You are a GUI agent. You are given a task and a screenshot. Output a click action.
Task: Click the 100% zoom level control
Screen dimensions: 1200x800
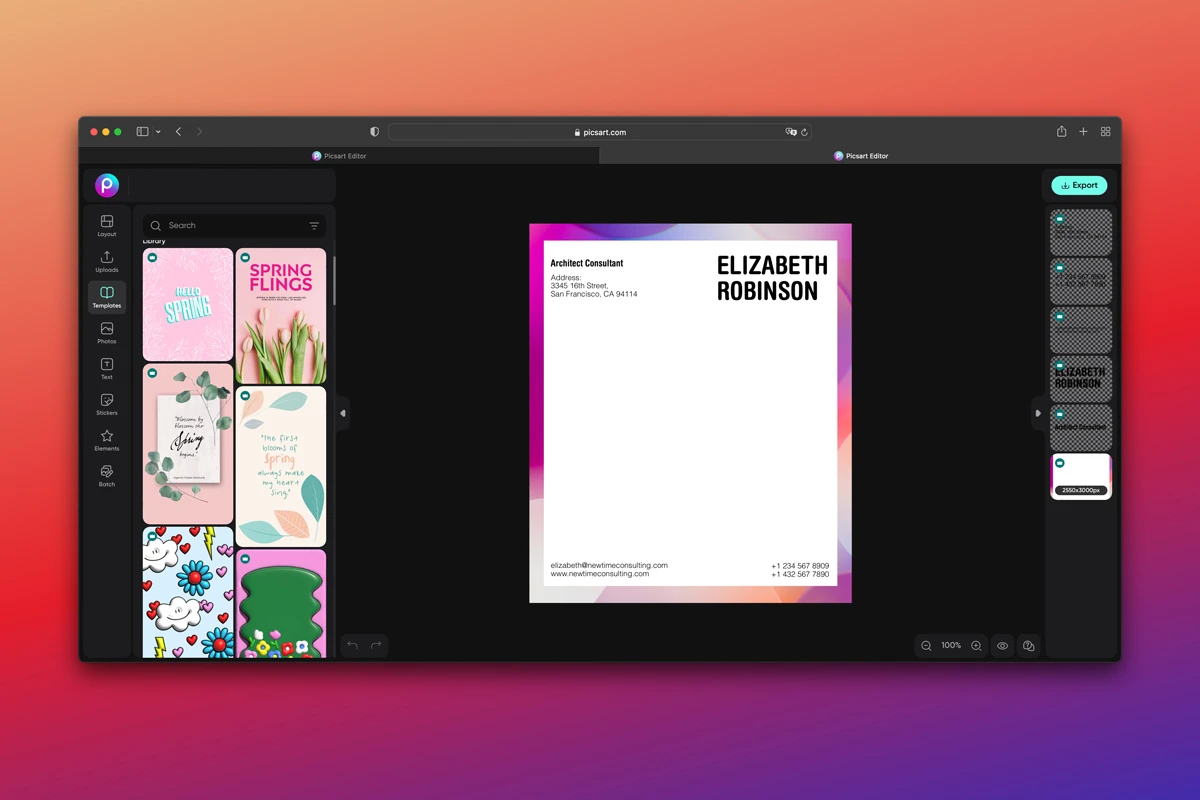point(950,645)
